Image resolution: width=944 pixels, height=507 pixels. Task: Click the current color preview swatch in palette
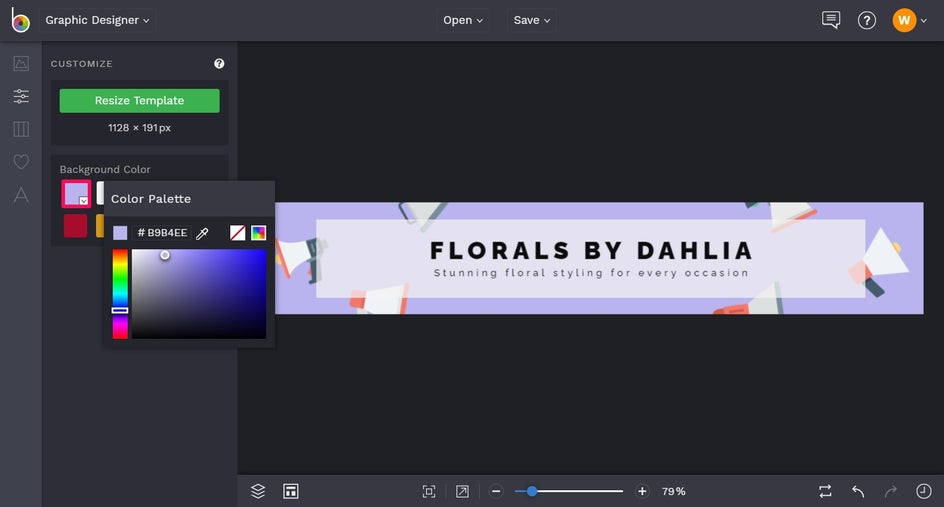120,232
